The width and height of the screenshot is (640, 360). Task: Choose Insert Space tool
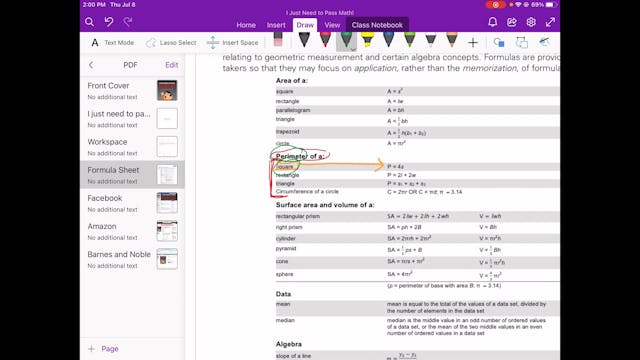[x=233, y=42]
